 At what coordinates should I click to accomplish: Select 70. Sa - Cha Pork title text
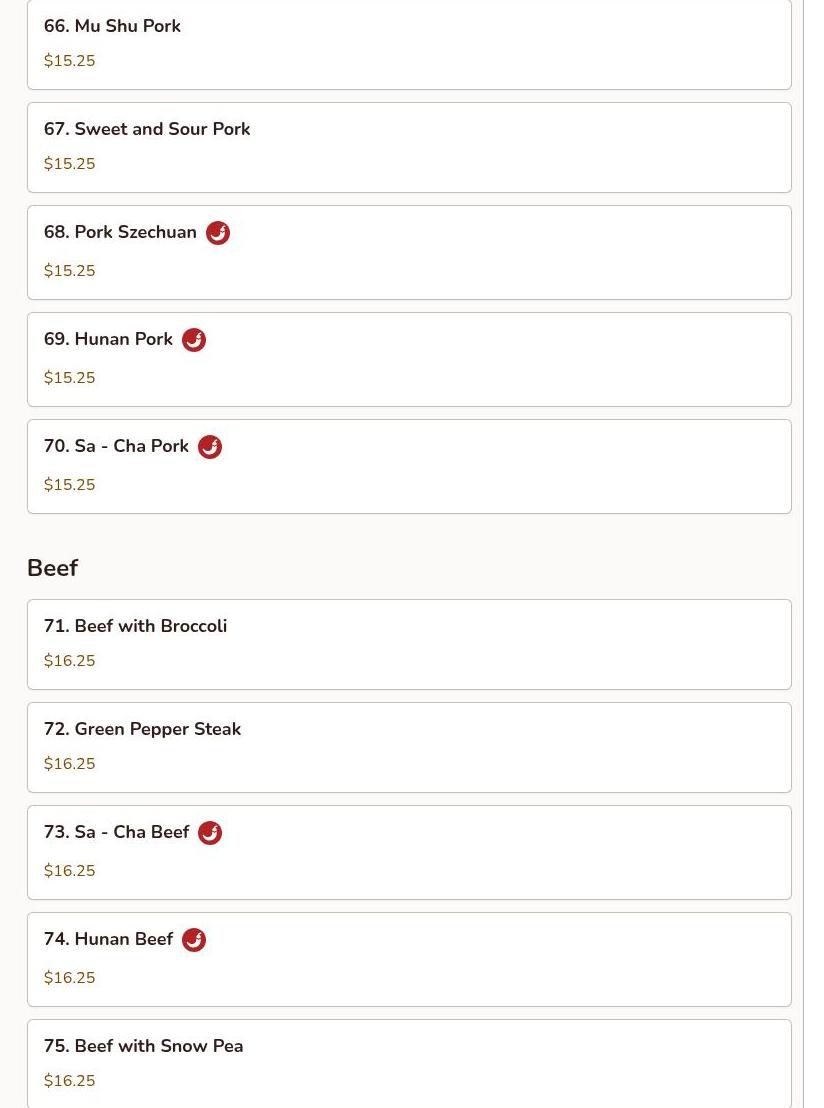[116, 446]
